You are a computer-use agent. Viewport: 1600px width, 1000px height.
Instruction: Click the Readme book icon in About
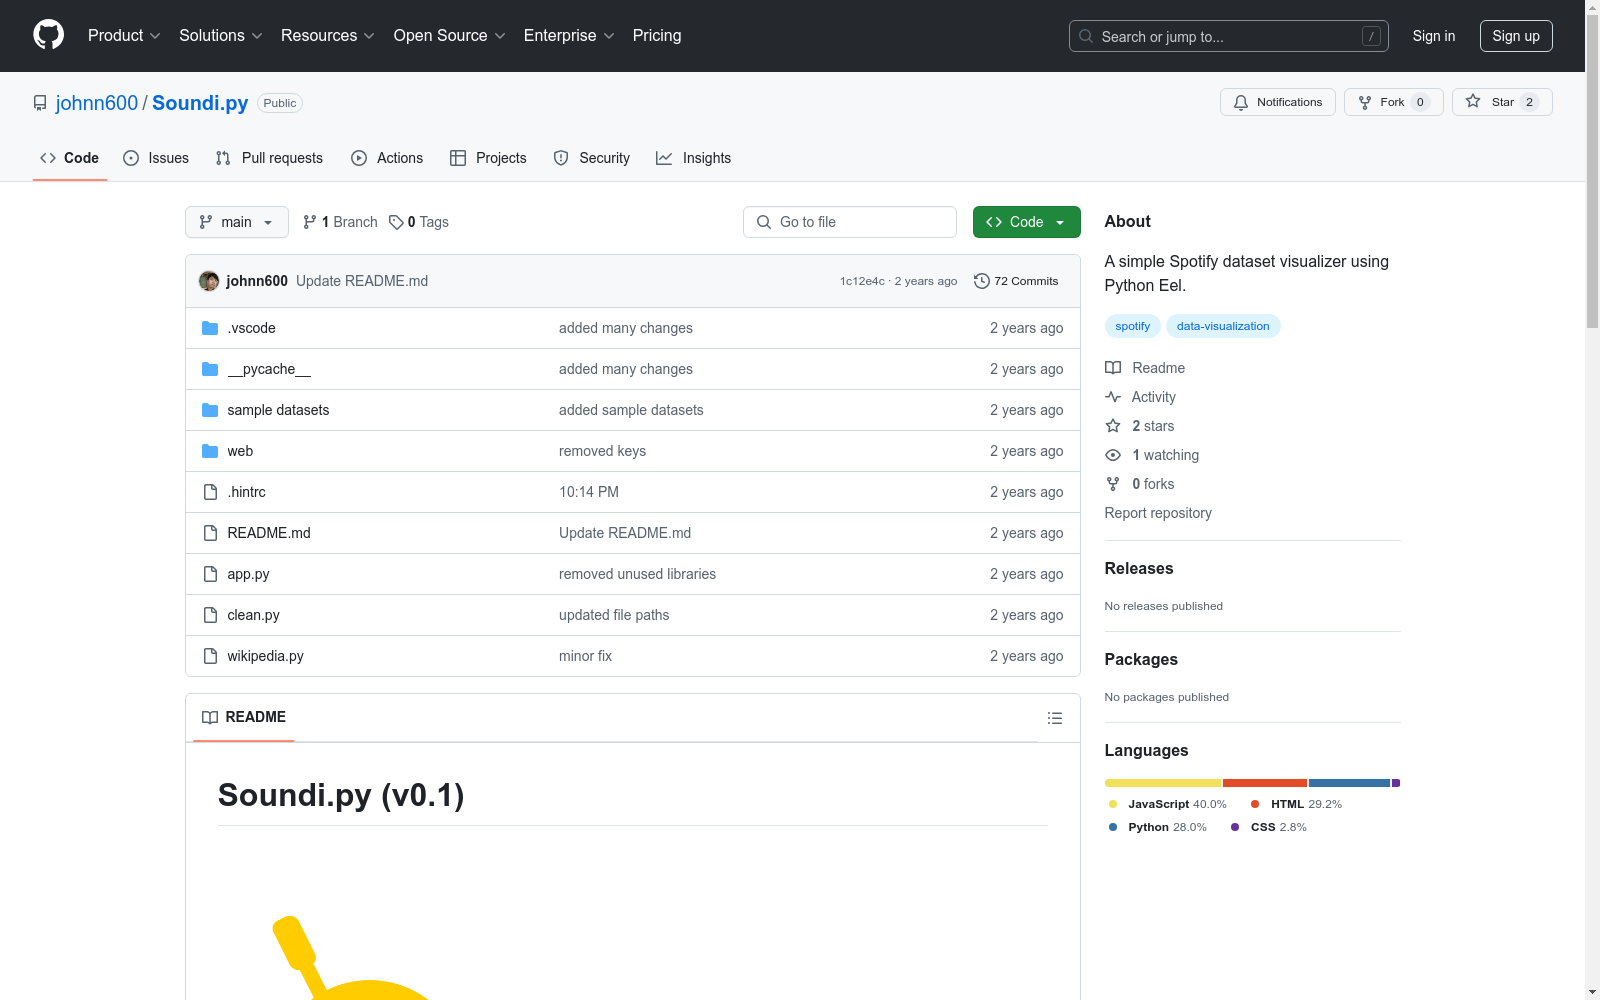click(x=1113, y=368)
